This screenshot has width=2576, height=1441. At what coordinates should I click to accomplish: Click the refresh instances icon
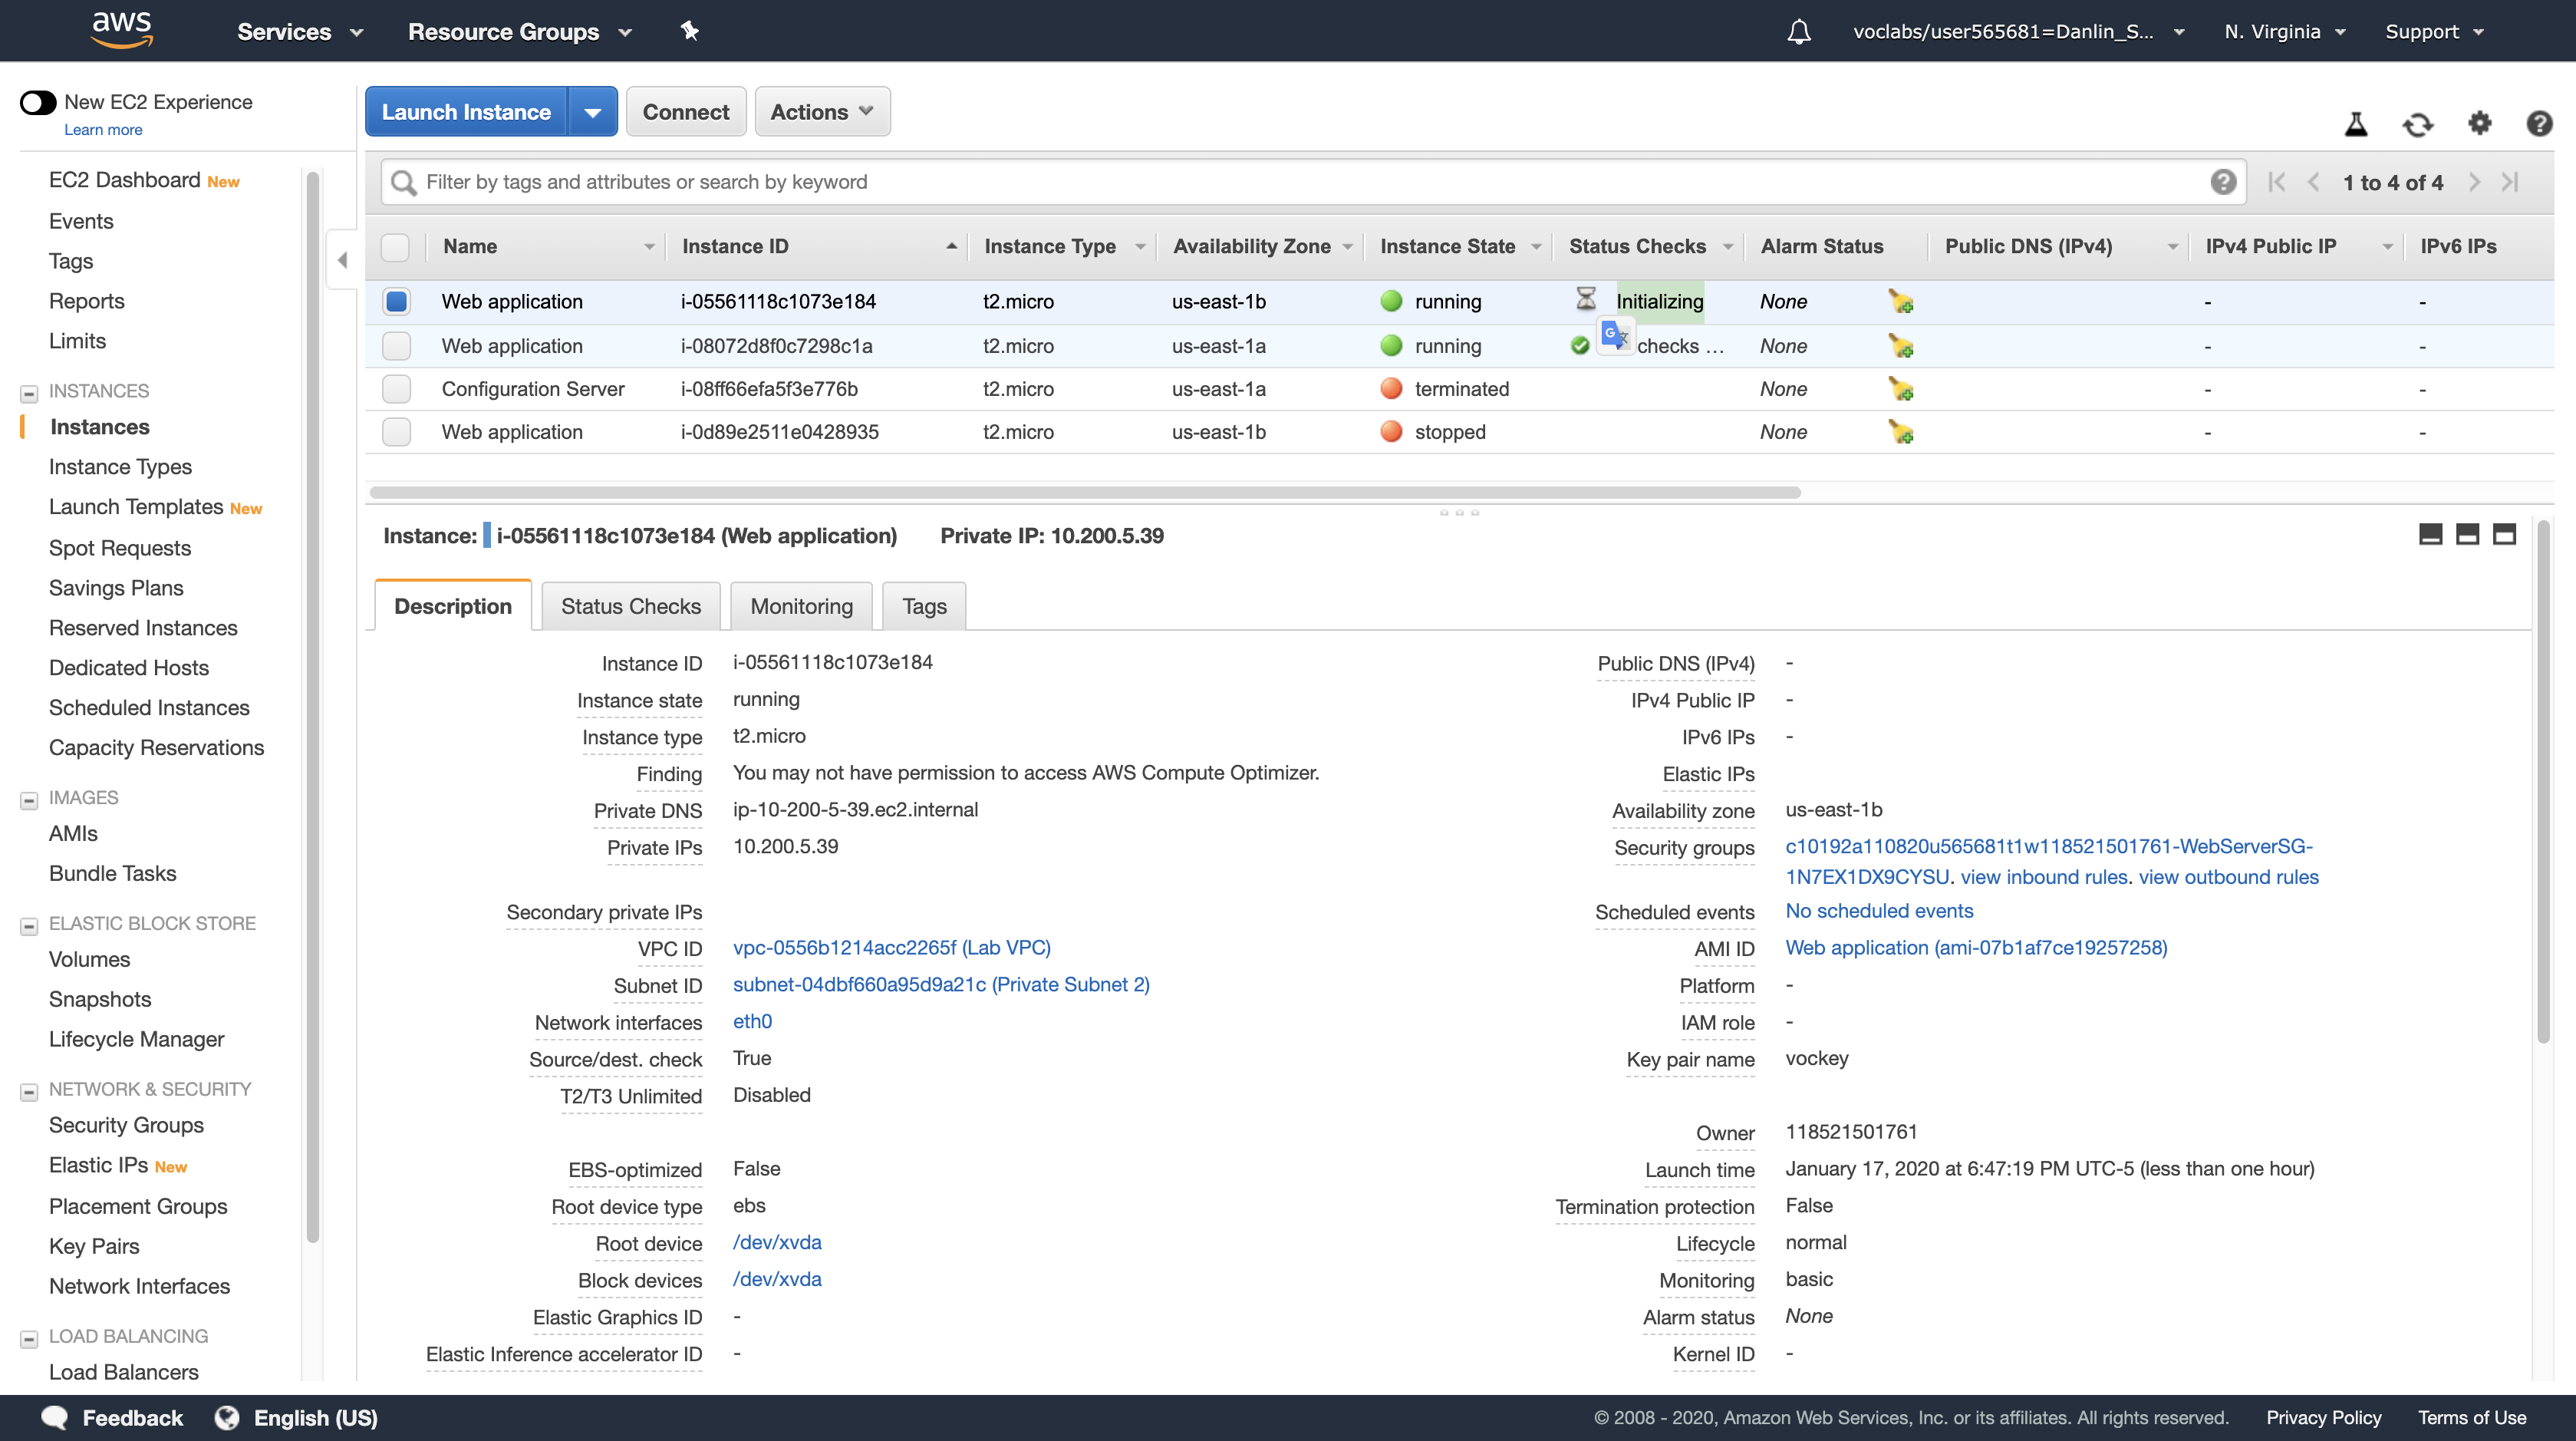click(2417, 124)
